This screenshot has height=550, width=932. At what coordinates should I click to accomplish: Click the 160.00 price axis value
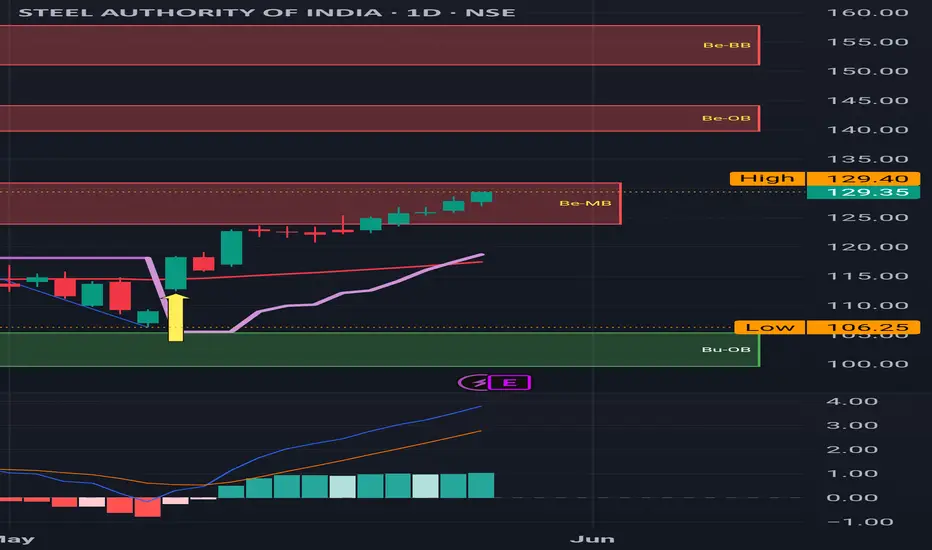click(867, 12)
